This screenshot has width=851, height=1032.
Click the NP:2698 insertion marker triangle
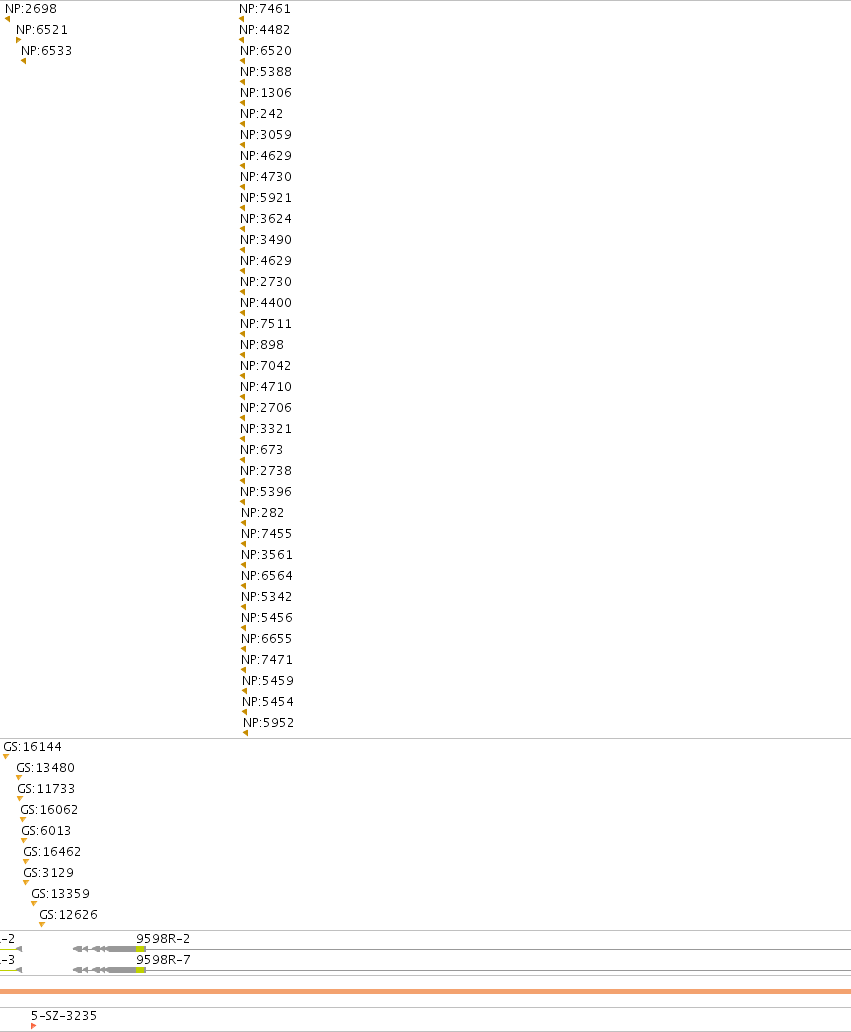coord(7,19)
